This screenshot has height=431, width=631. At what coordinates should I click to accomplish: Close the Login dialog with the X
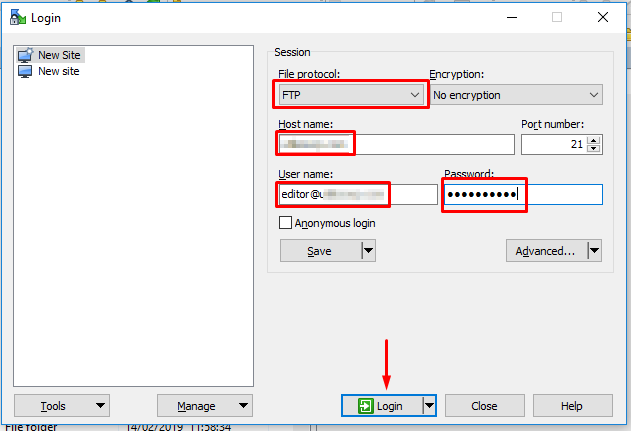pyautogui.click(x=603, y=17)
